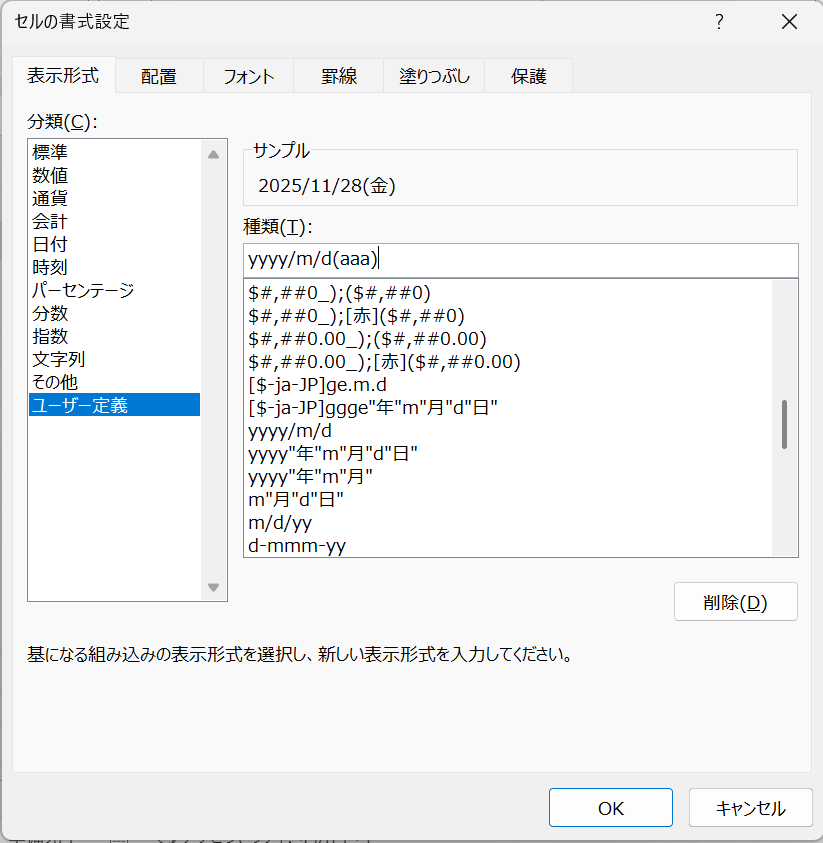This screenshot has width=823, height=843.
Task: Open the フォント tab
Action: 248,76
